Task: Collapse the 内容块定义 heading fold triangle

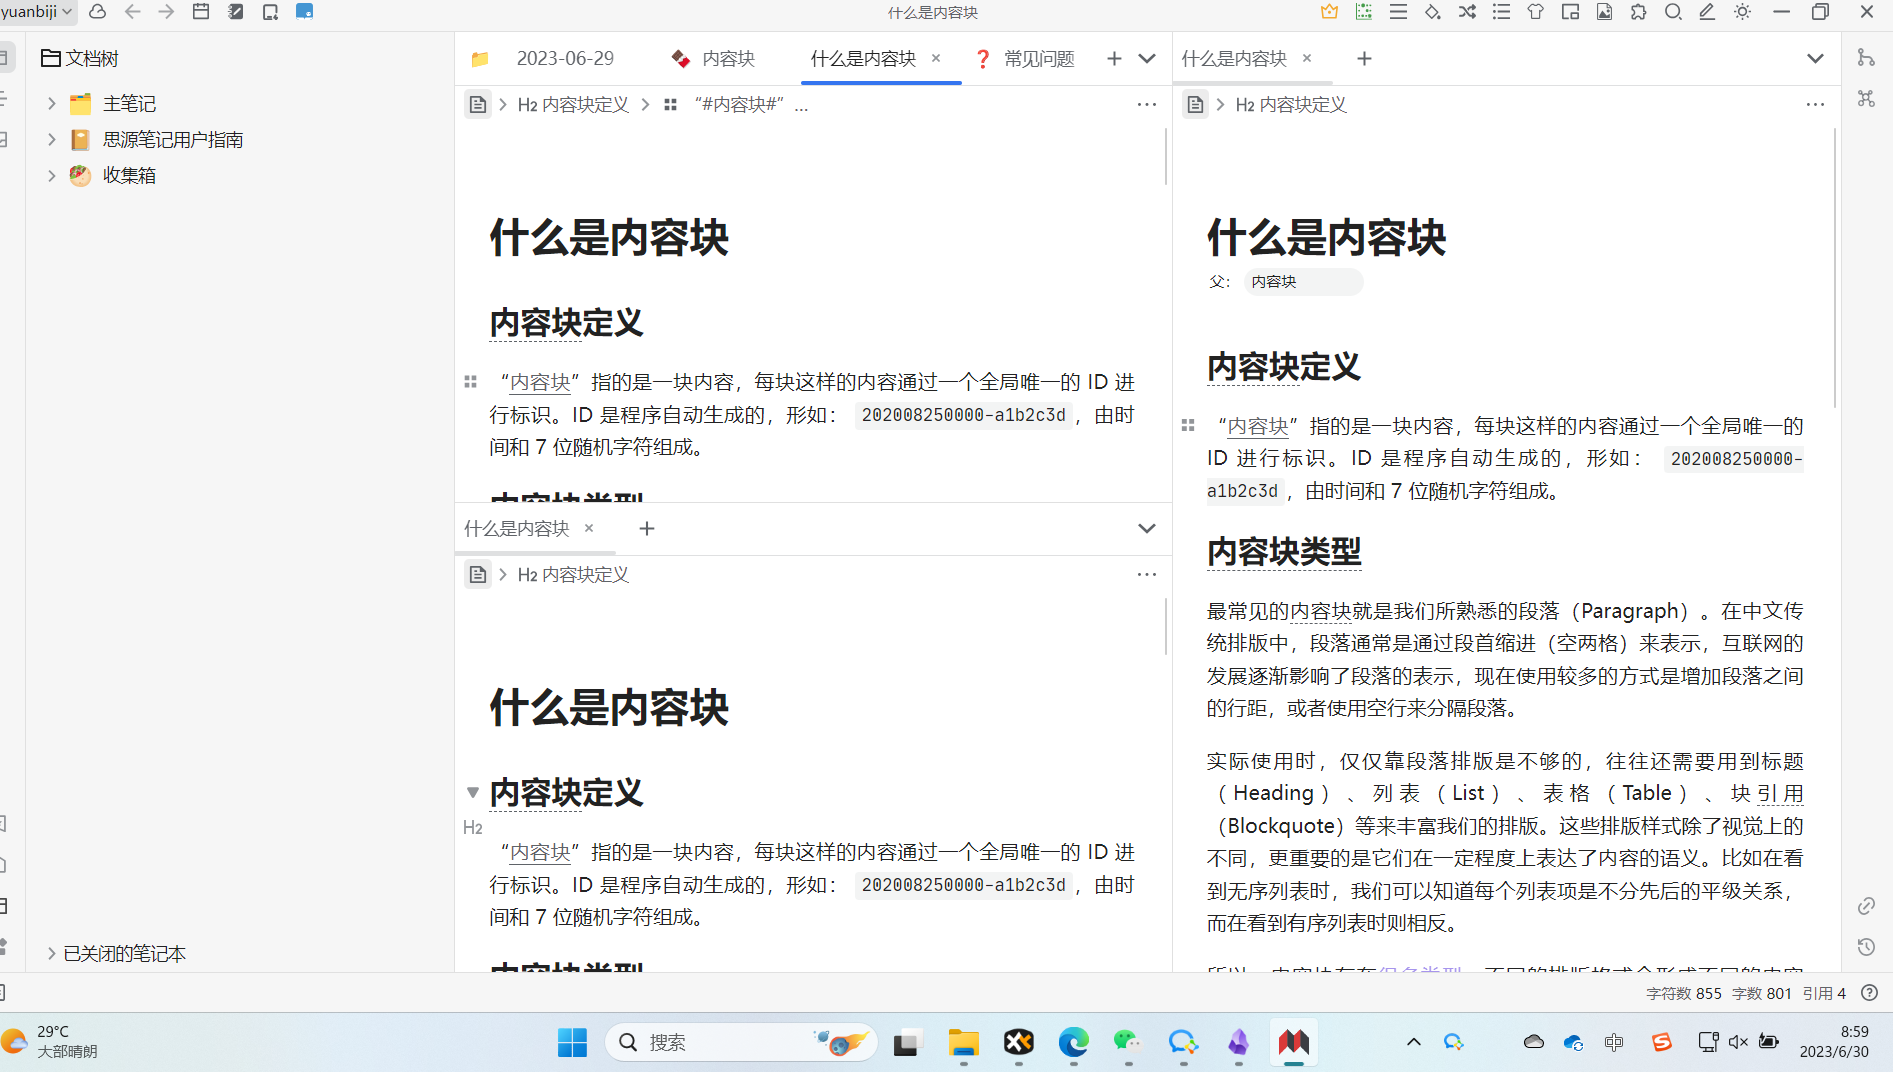Action: tap(472, 793)
